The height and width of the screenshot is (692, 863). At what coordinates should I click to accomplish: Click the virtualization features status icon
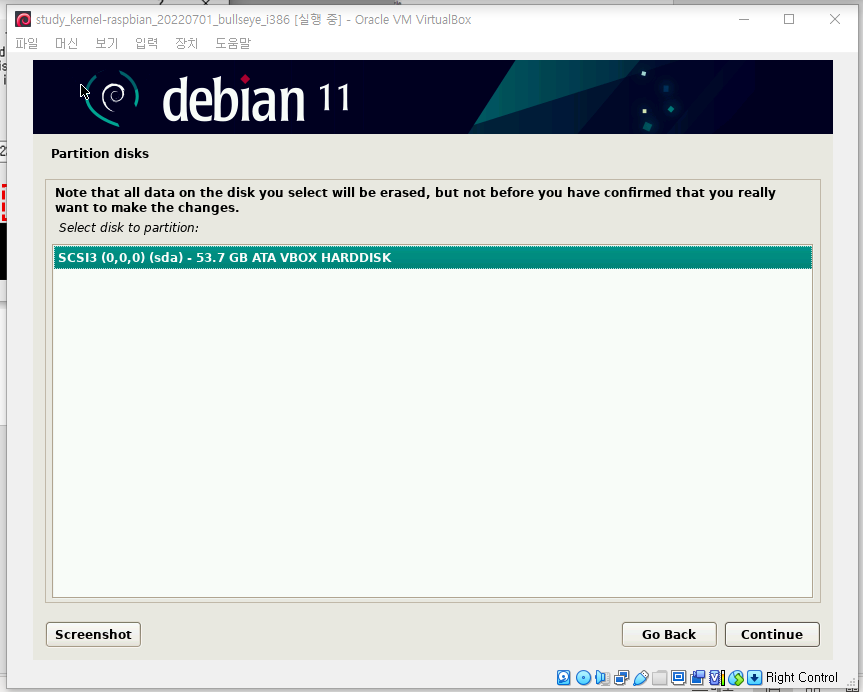click(x=717, y=677)
